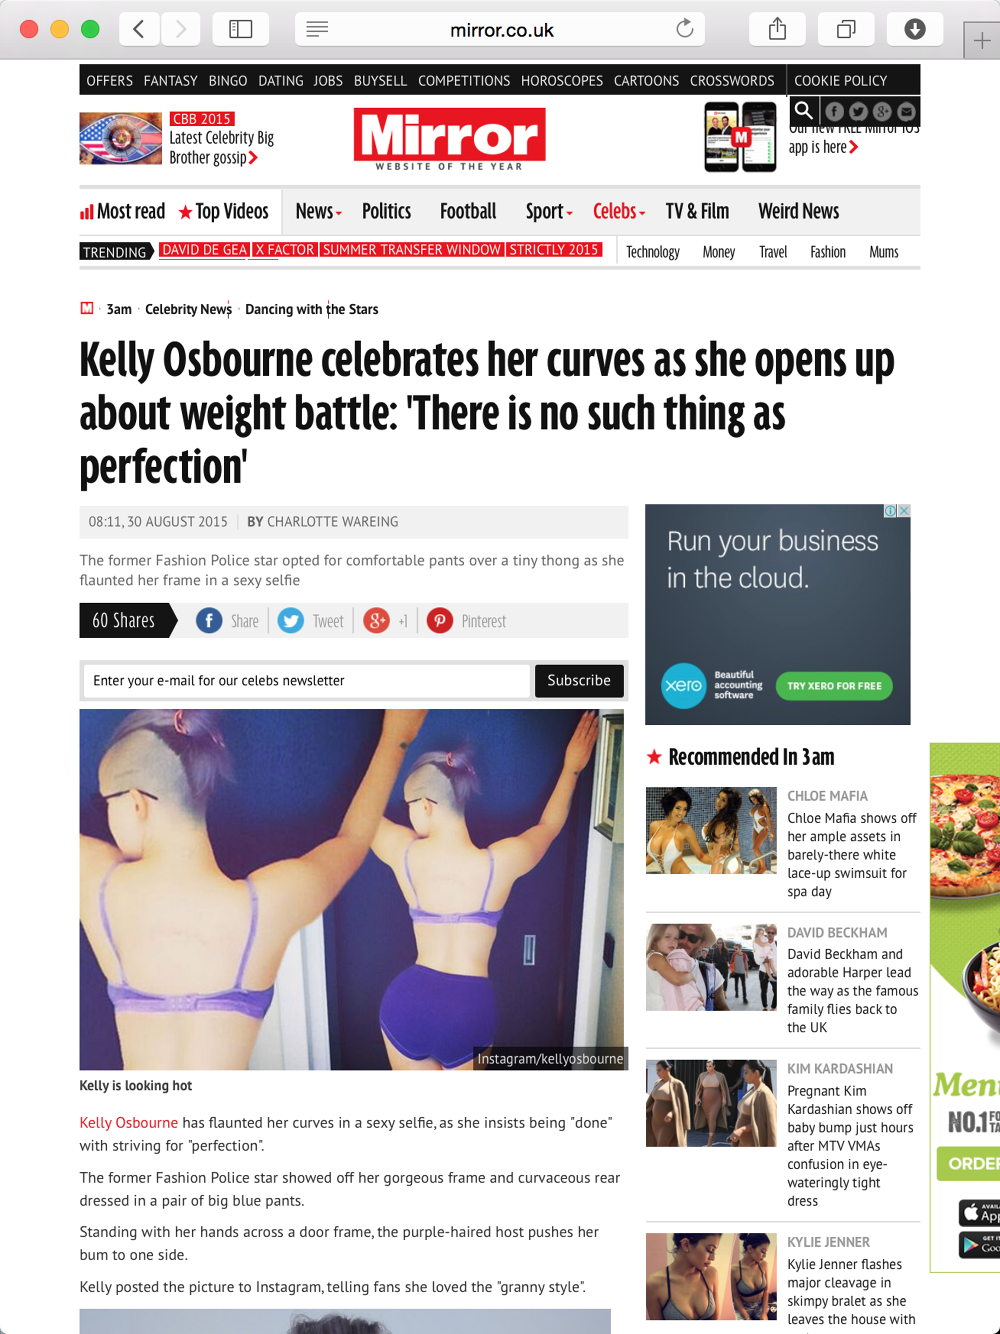Open the Safari share menu

(x=777, y=29)
